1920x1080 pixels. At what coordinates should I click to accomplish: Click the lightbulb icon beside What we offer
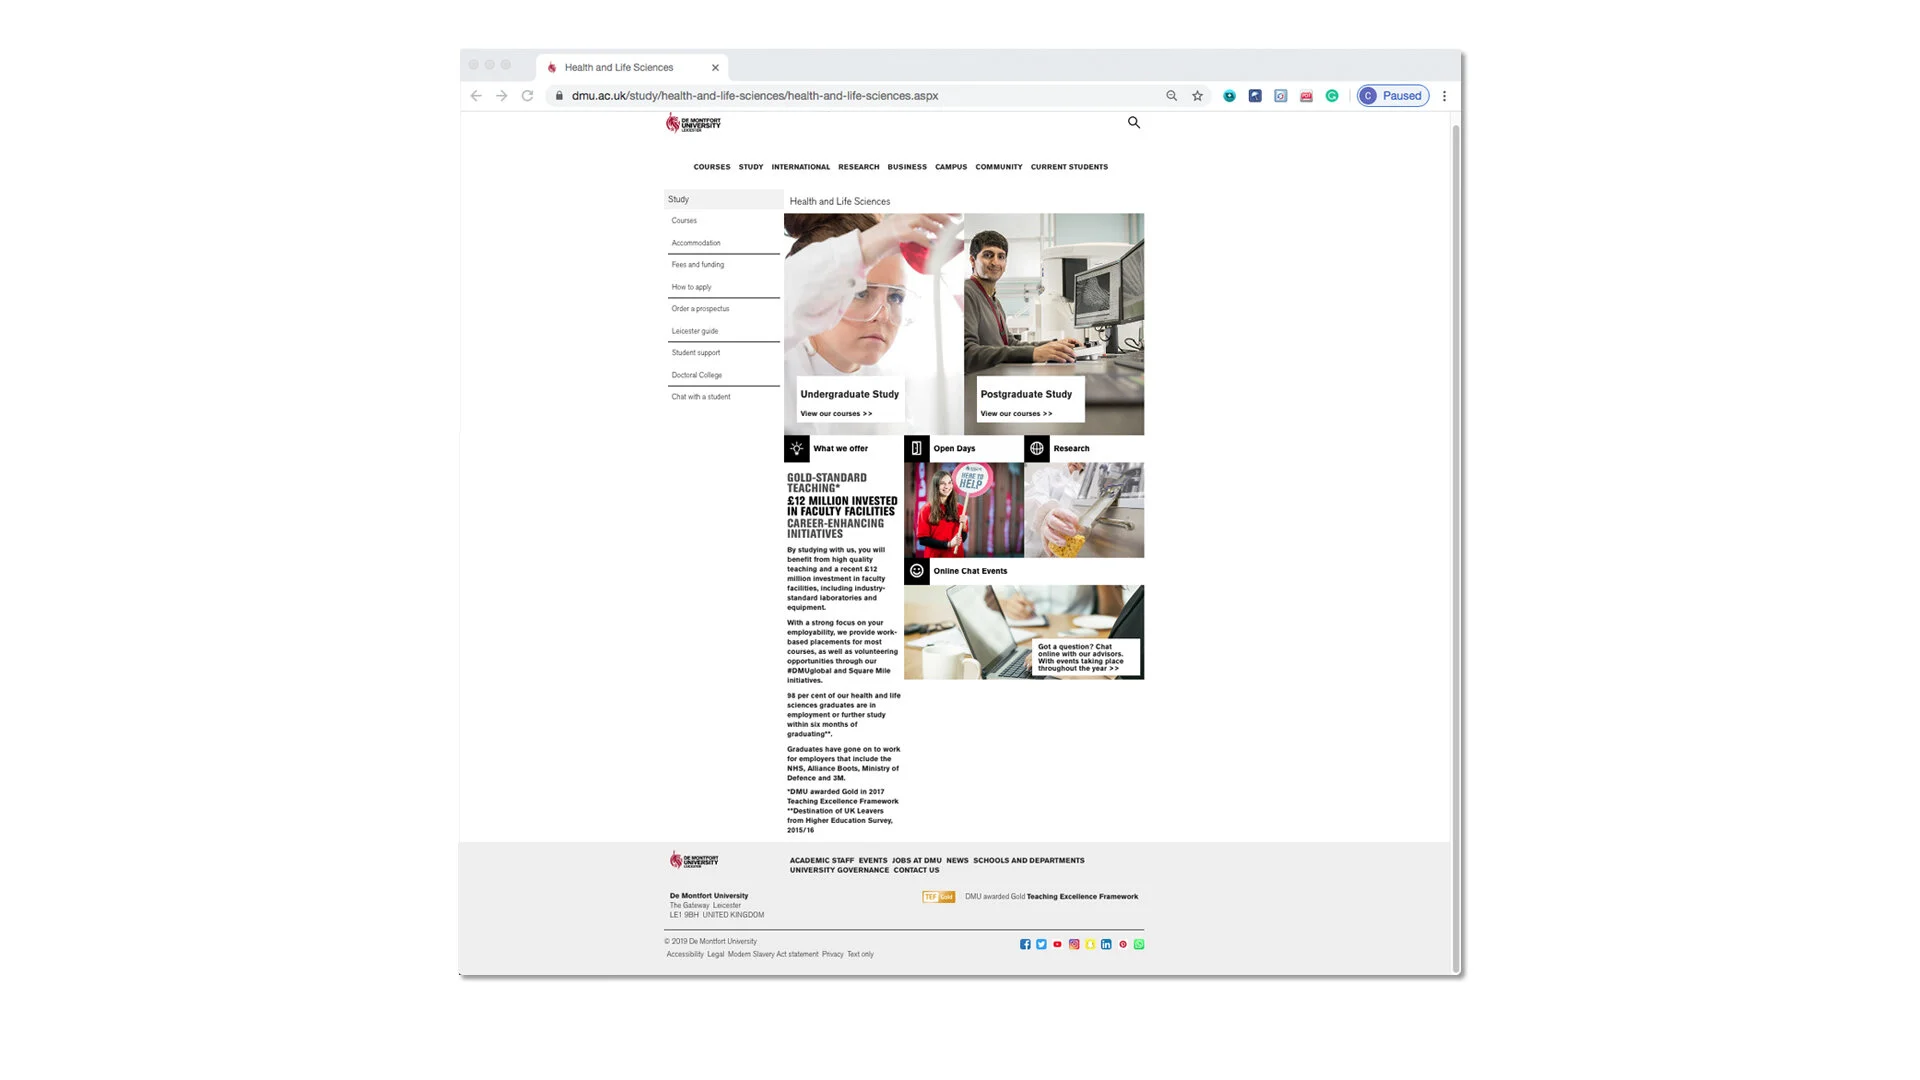point(796,448)
